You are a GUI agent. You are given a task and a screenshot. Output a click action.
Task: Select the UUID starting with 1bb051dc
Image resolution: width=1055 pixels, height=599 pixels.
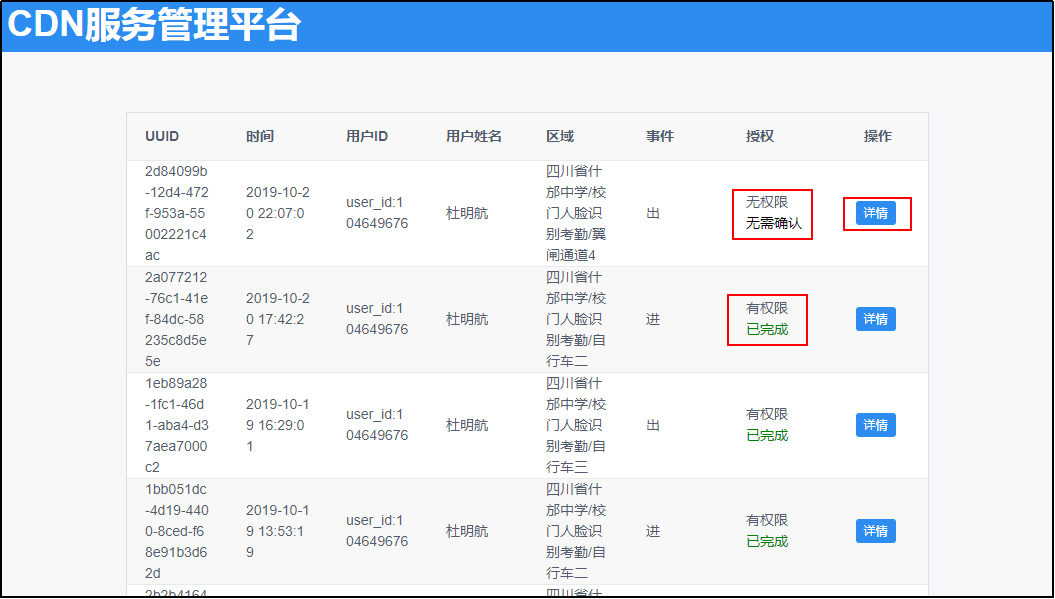coord(176,531)
